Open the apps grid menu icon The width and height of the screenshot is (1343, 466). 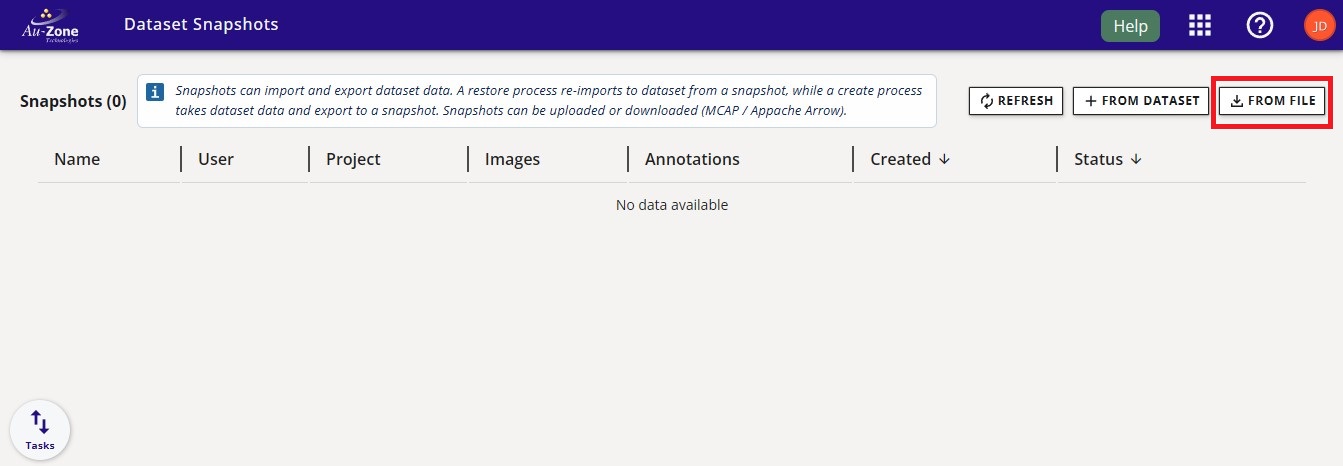point(1199,26)
